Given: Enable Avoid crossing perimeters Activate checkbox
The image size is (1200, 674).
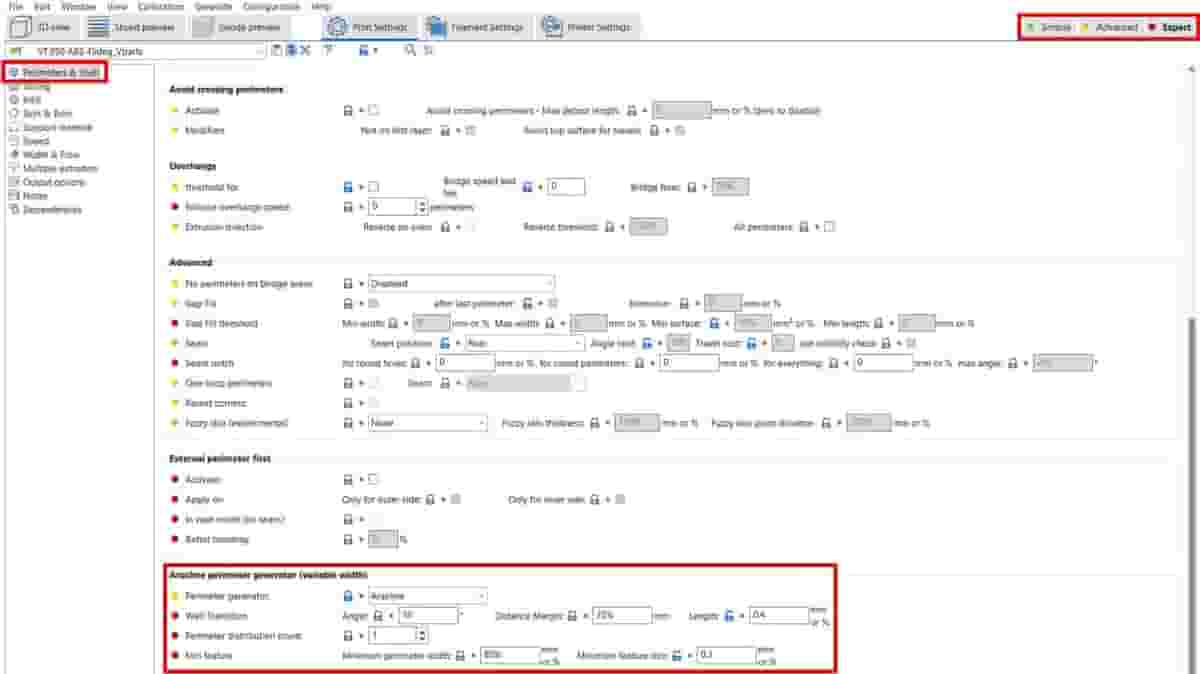Looking at the screenshot, I should (373, 110).
